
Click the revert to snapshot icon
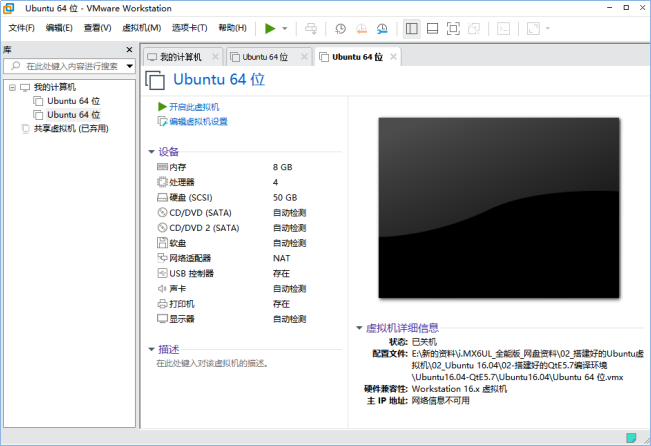click(x=361, y=28)
